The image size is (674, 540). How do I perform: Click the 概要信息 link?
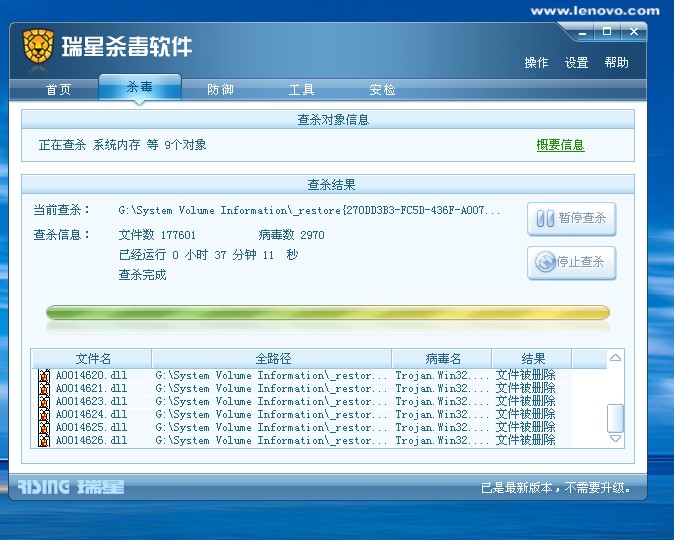(561, 145)
